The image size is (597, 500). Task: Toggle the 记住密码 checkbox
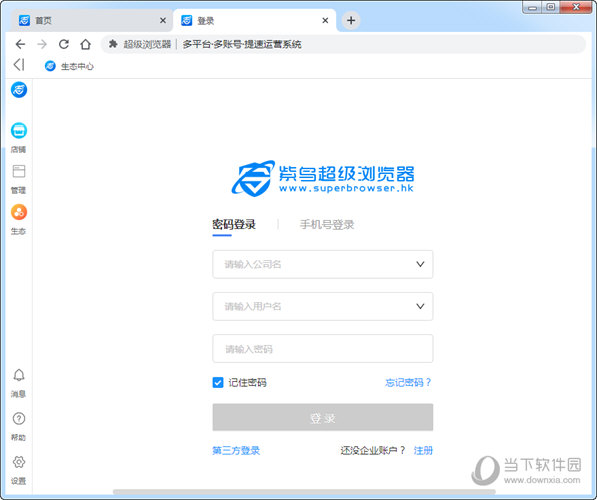218,382
